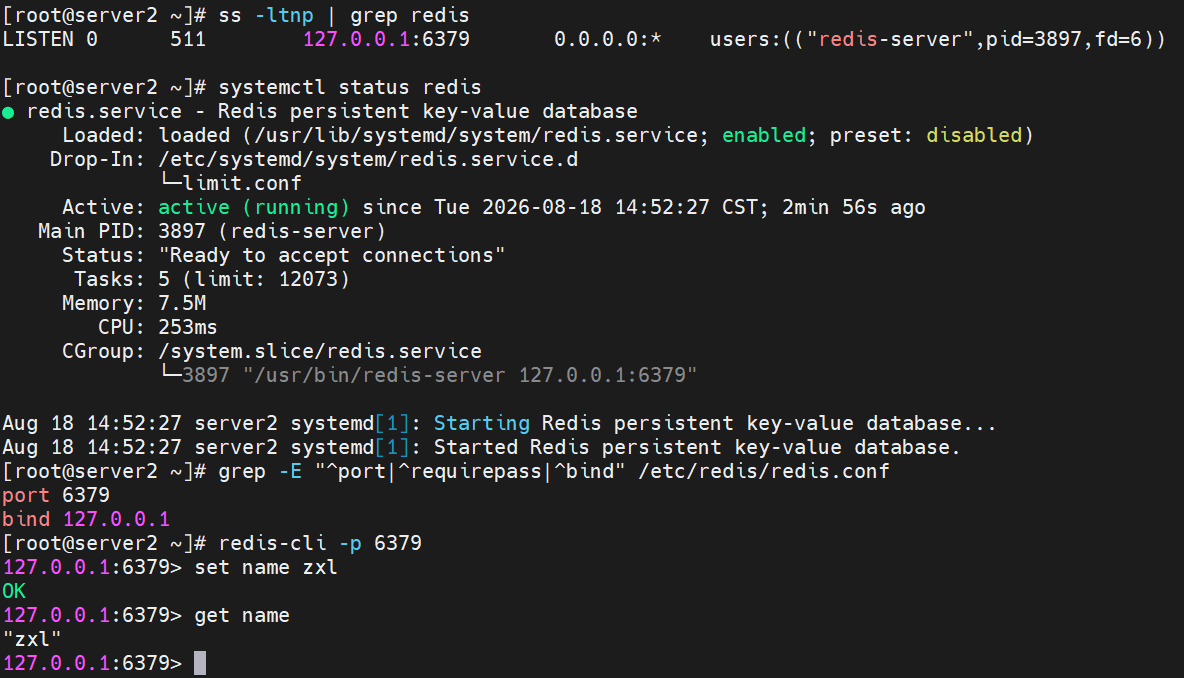Click the 127.0.0.1:6379 address in ss output

click(387, 39)
